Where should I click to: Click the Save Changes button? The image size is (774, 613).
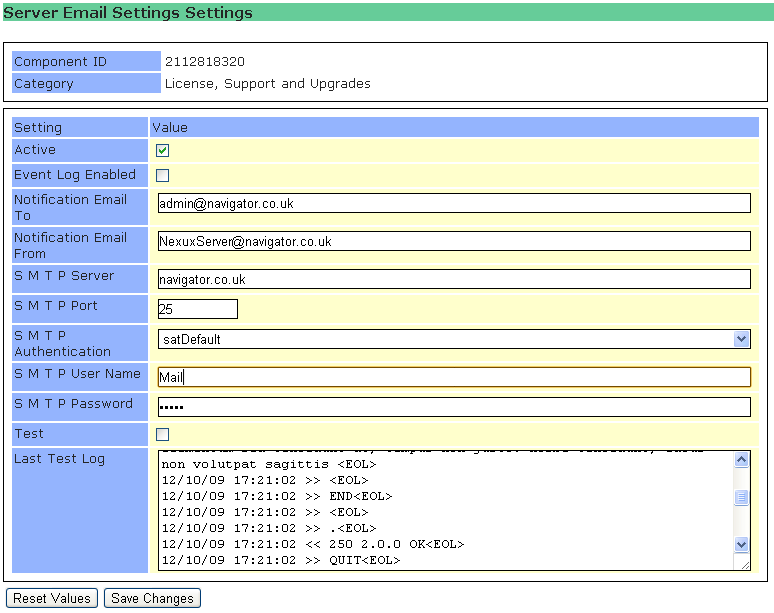point(152,598)
